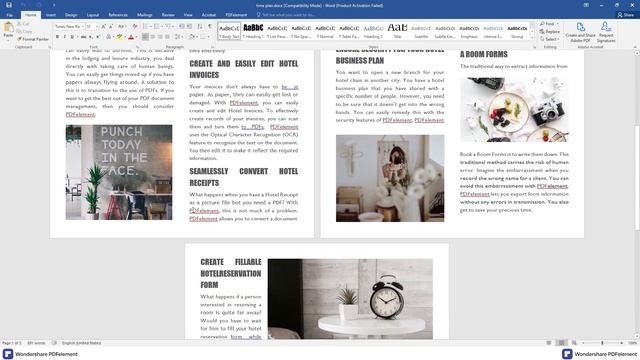This screenshot has width=640, height=360.
Task: Switch to the Layout tab
Action: tap(93, 15)
